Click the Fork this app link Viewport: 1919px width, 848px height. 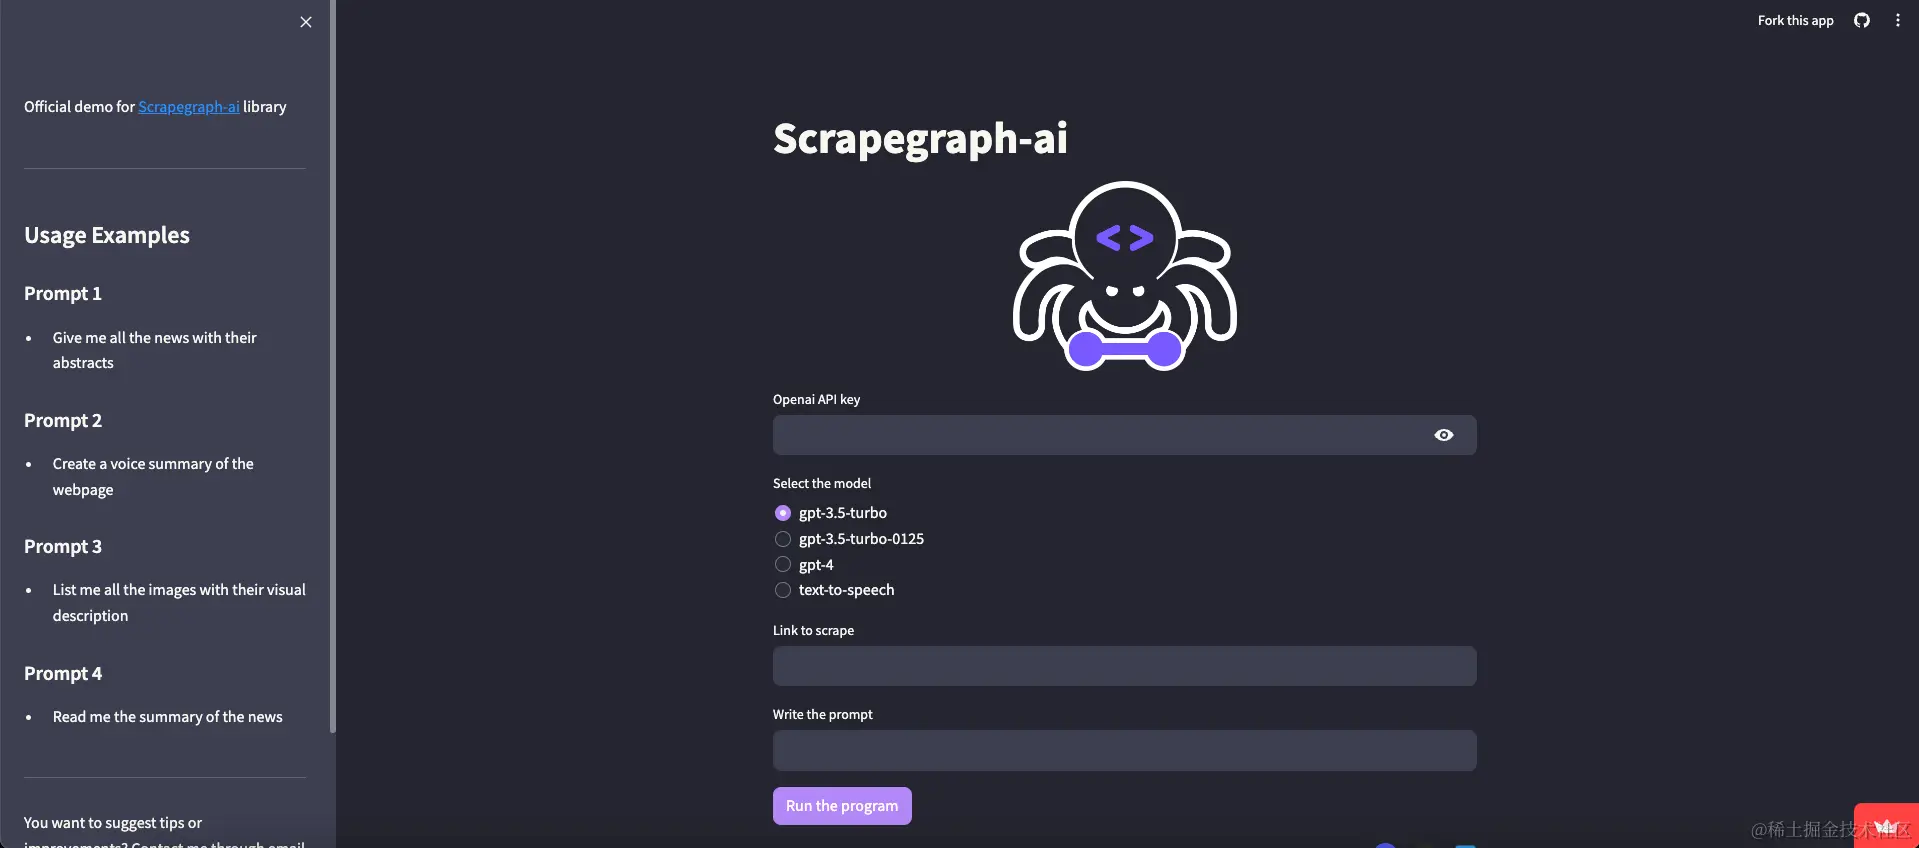pyautogui.click(x=1795, y=20)
